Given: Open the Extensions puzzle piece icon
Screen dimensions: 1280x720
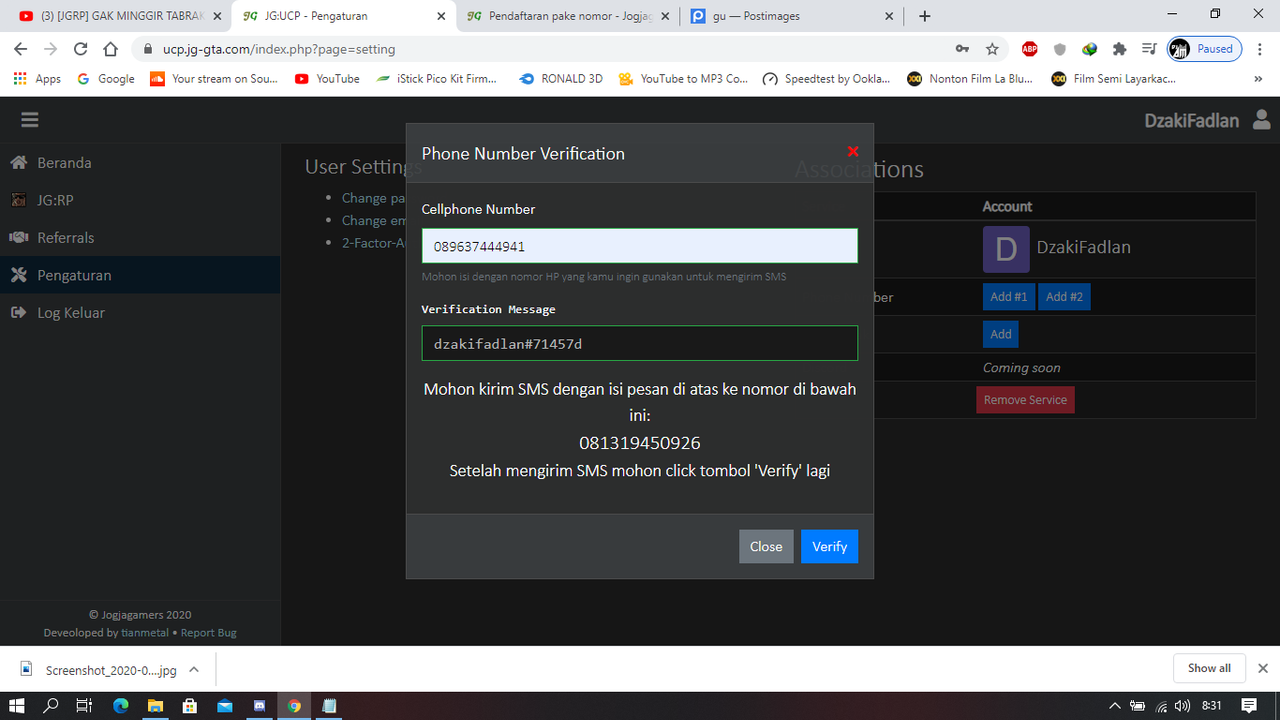Looking at the screenshot, I should (x=1119, y=49).
